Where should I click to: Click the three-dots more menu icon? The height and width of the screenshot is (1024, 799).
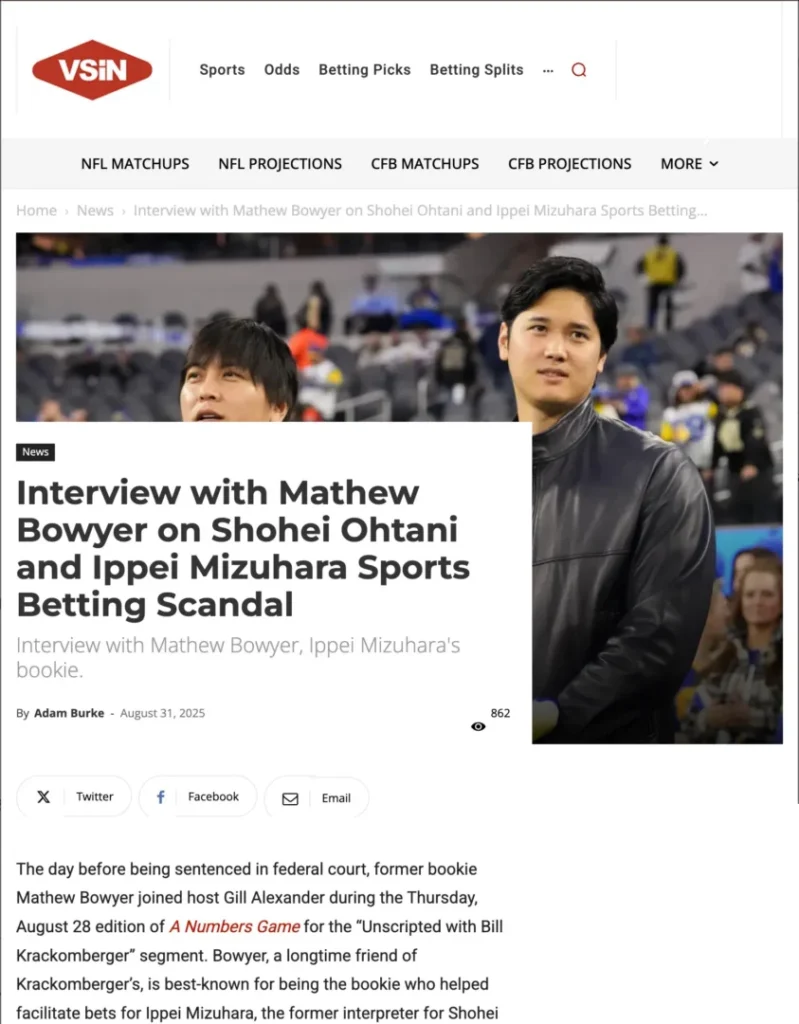pos(547,71)
